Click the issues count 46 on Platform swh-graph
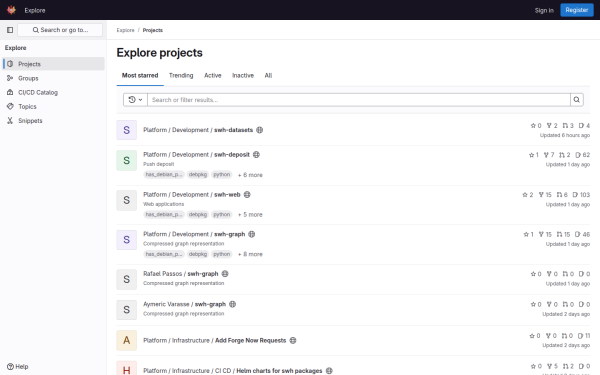Viewport: 600px width, 375px height. pyautogui.click(x=582, y=235)
